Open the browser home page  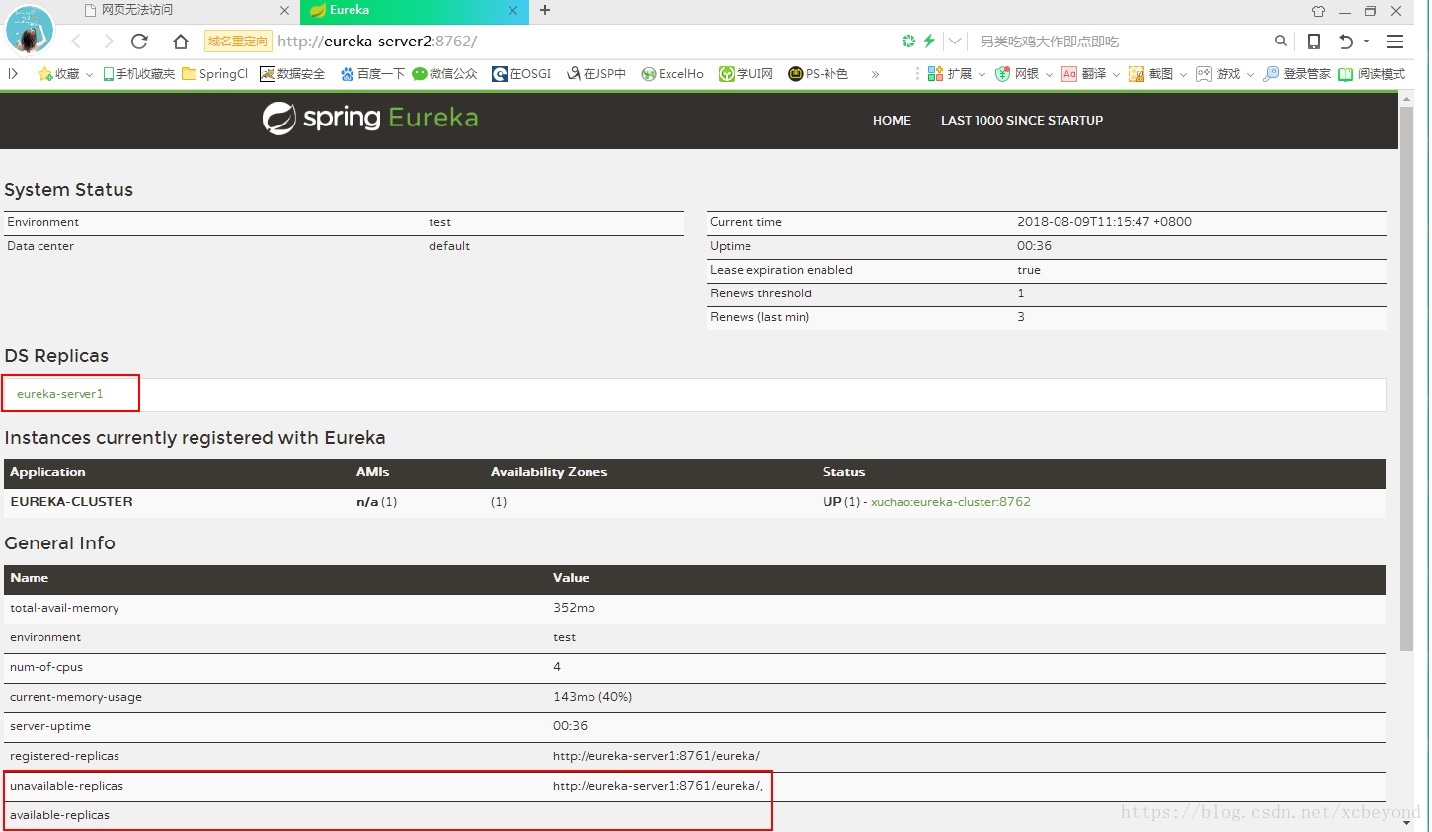[181, 41]
